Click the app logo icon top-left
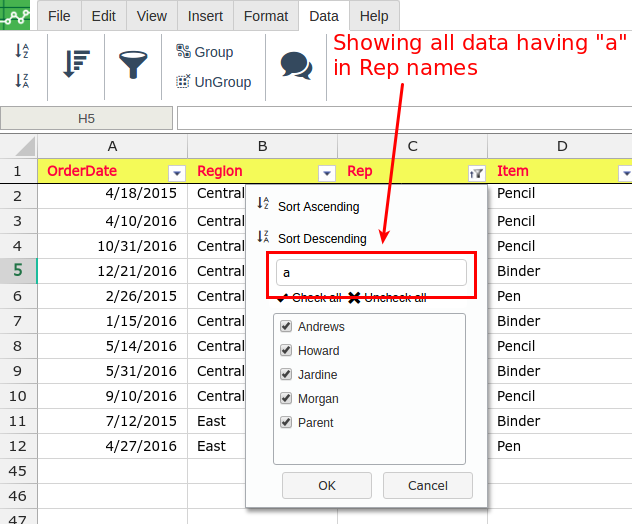The width and height of the screenshot is (632, 524). pos(16,16)
